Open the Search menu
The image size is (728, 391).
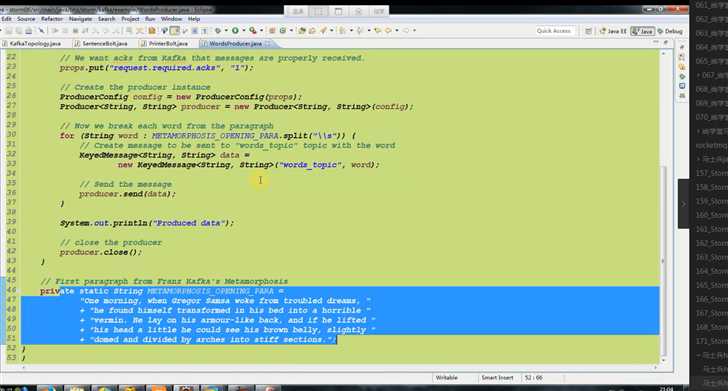tap(106, 19)
